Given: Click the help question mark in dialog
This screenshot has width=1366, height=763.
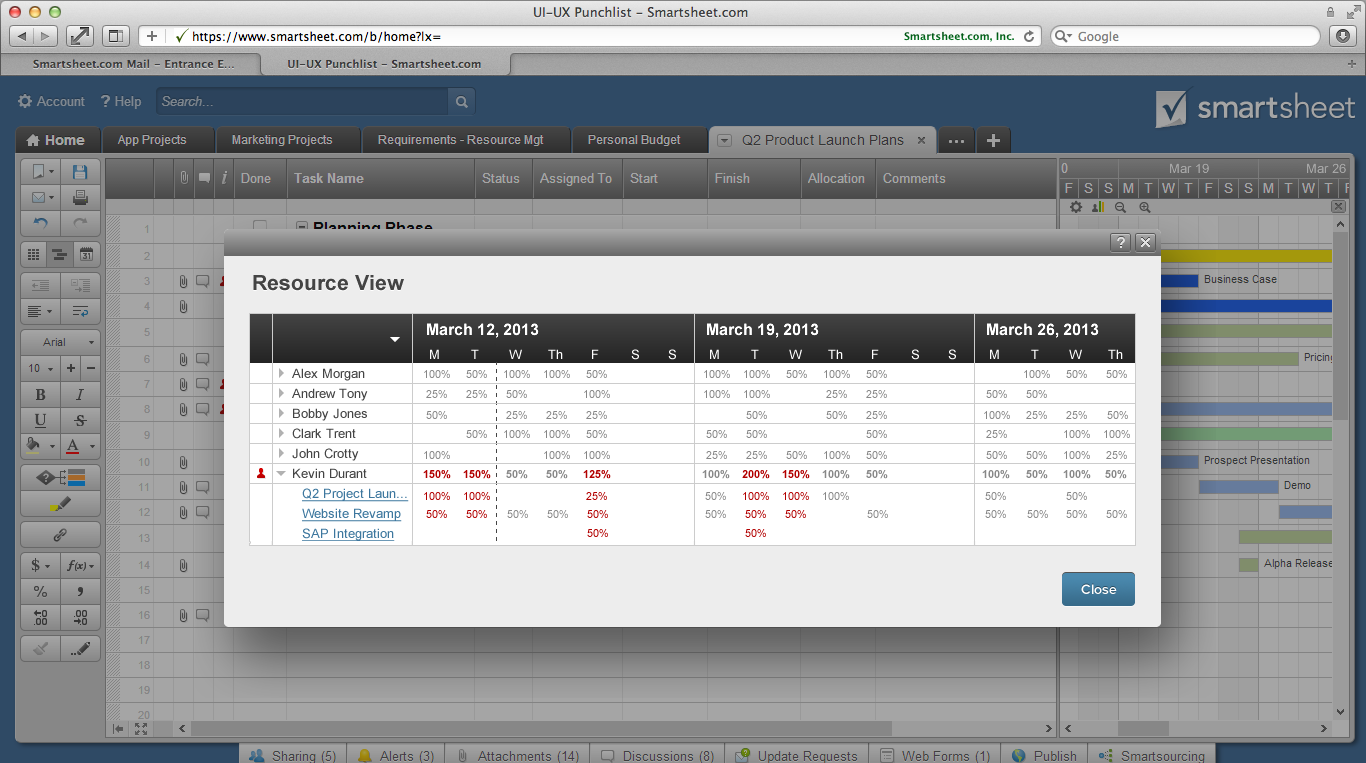Looking at the screenshot, I should (1121, 242).
